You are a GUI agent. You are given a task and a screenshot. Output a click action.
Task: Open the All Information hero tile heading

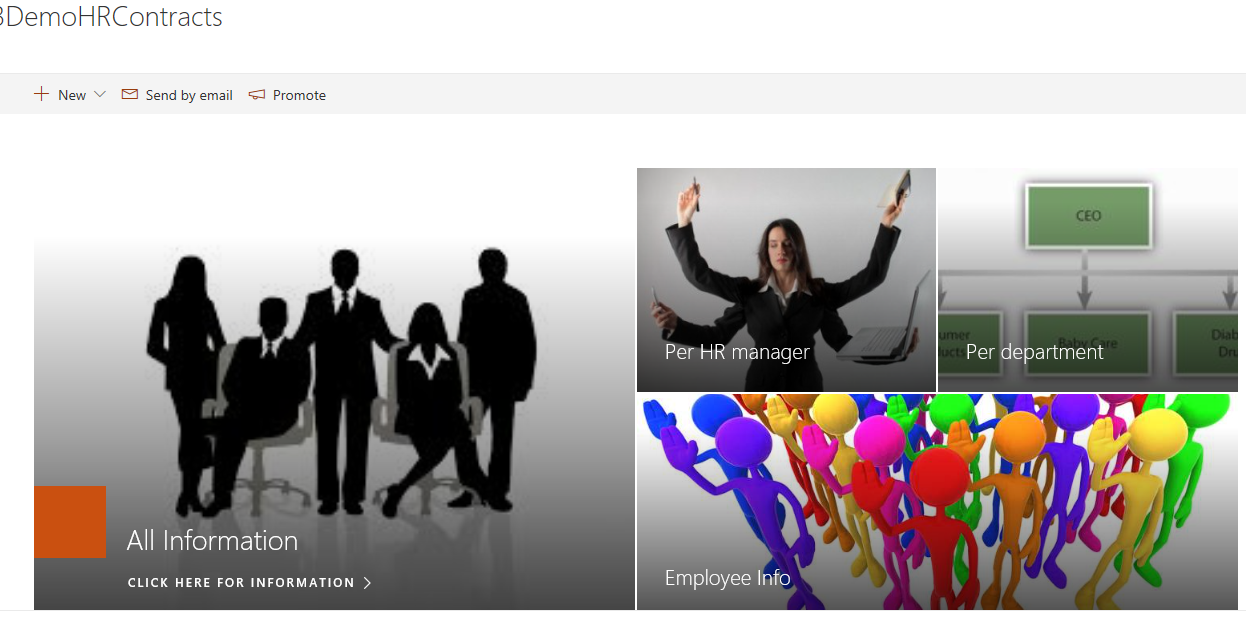pyautogui.click(x=212, y=540)
